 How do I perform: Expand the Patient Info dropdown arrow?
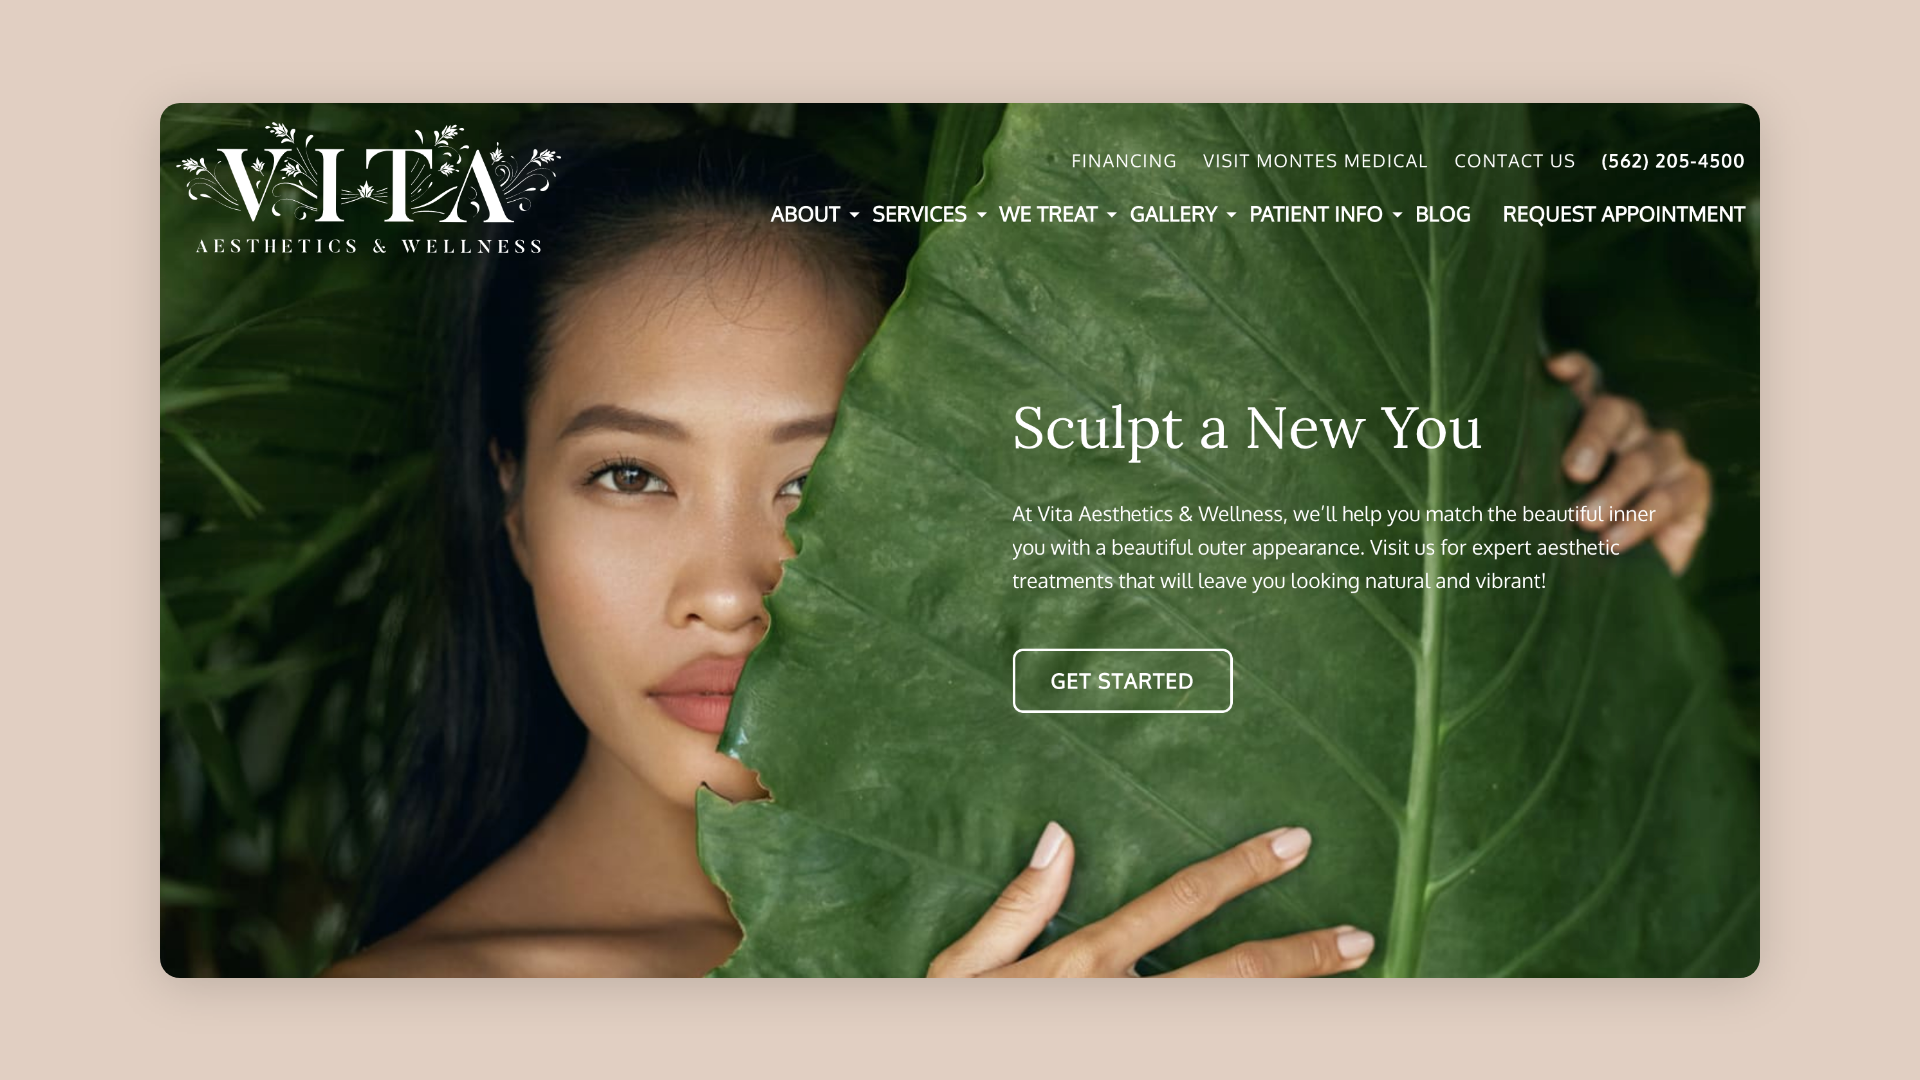1397,215
